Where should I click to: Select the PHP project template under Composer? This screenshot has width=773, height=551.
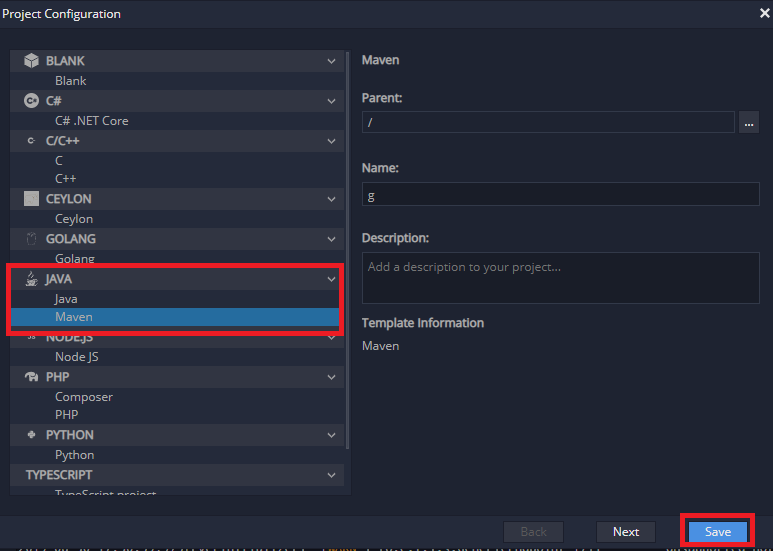[x=177, y=414]
